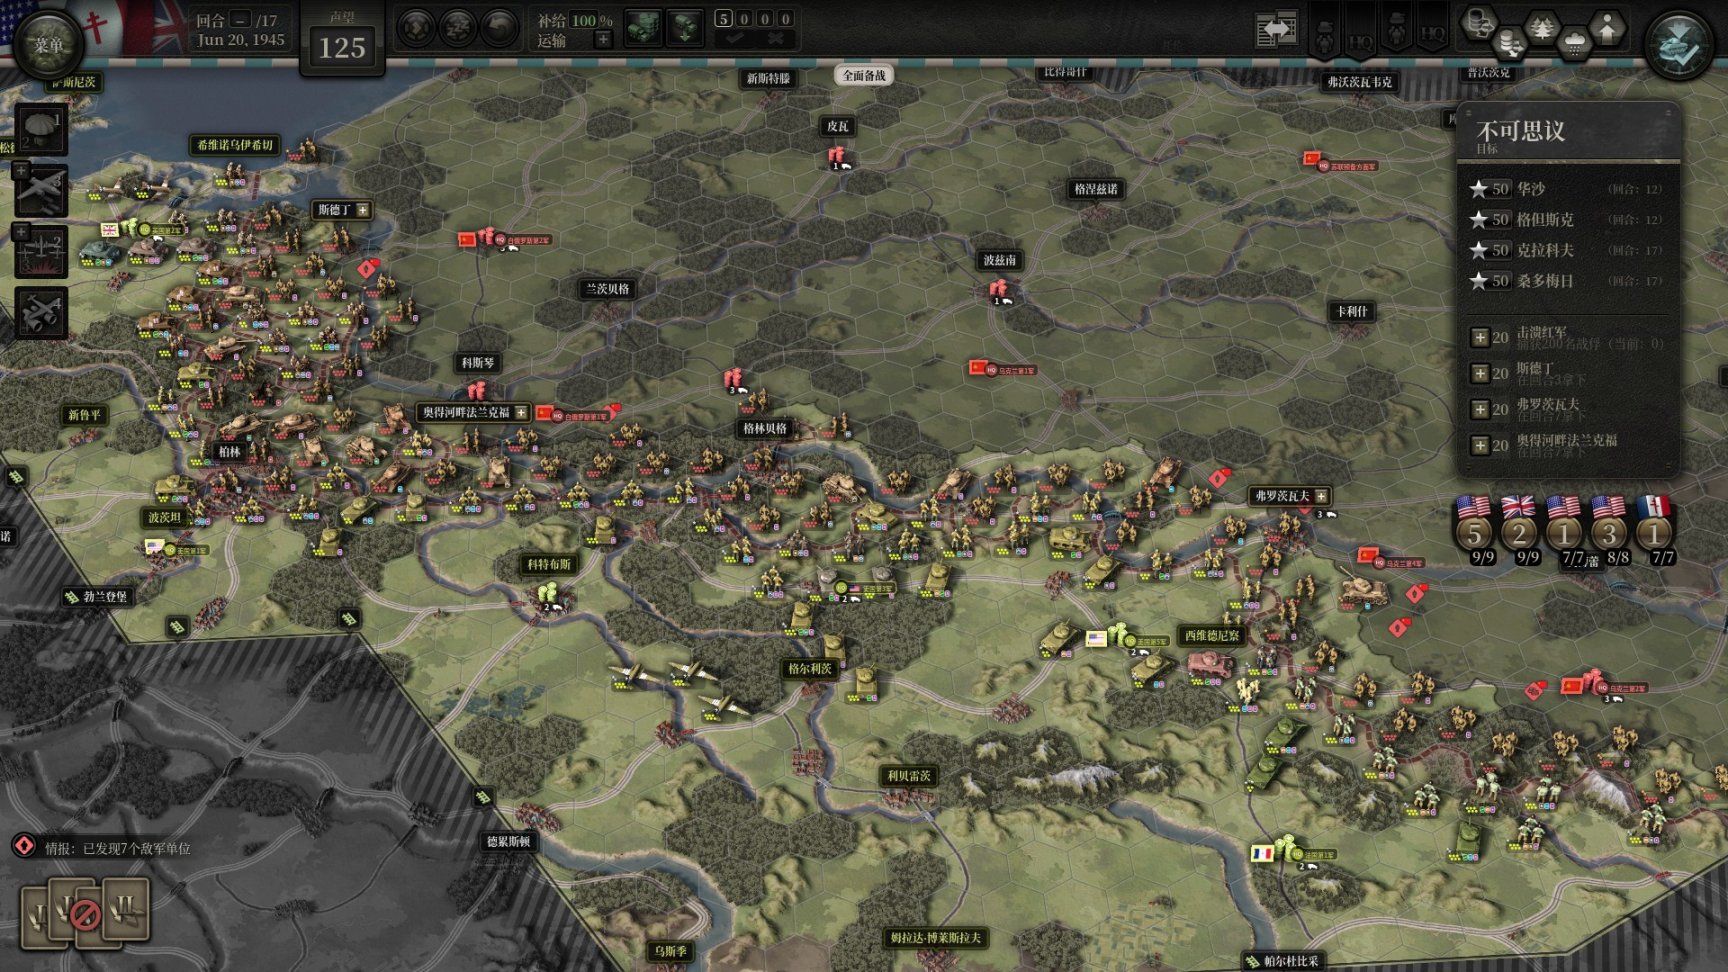Toggle the weather cloud hexagon overlay
The height and width of the screenshot is (972, 1728).
(1575, 43)
